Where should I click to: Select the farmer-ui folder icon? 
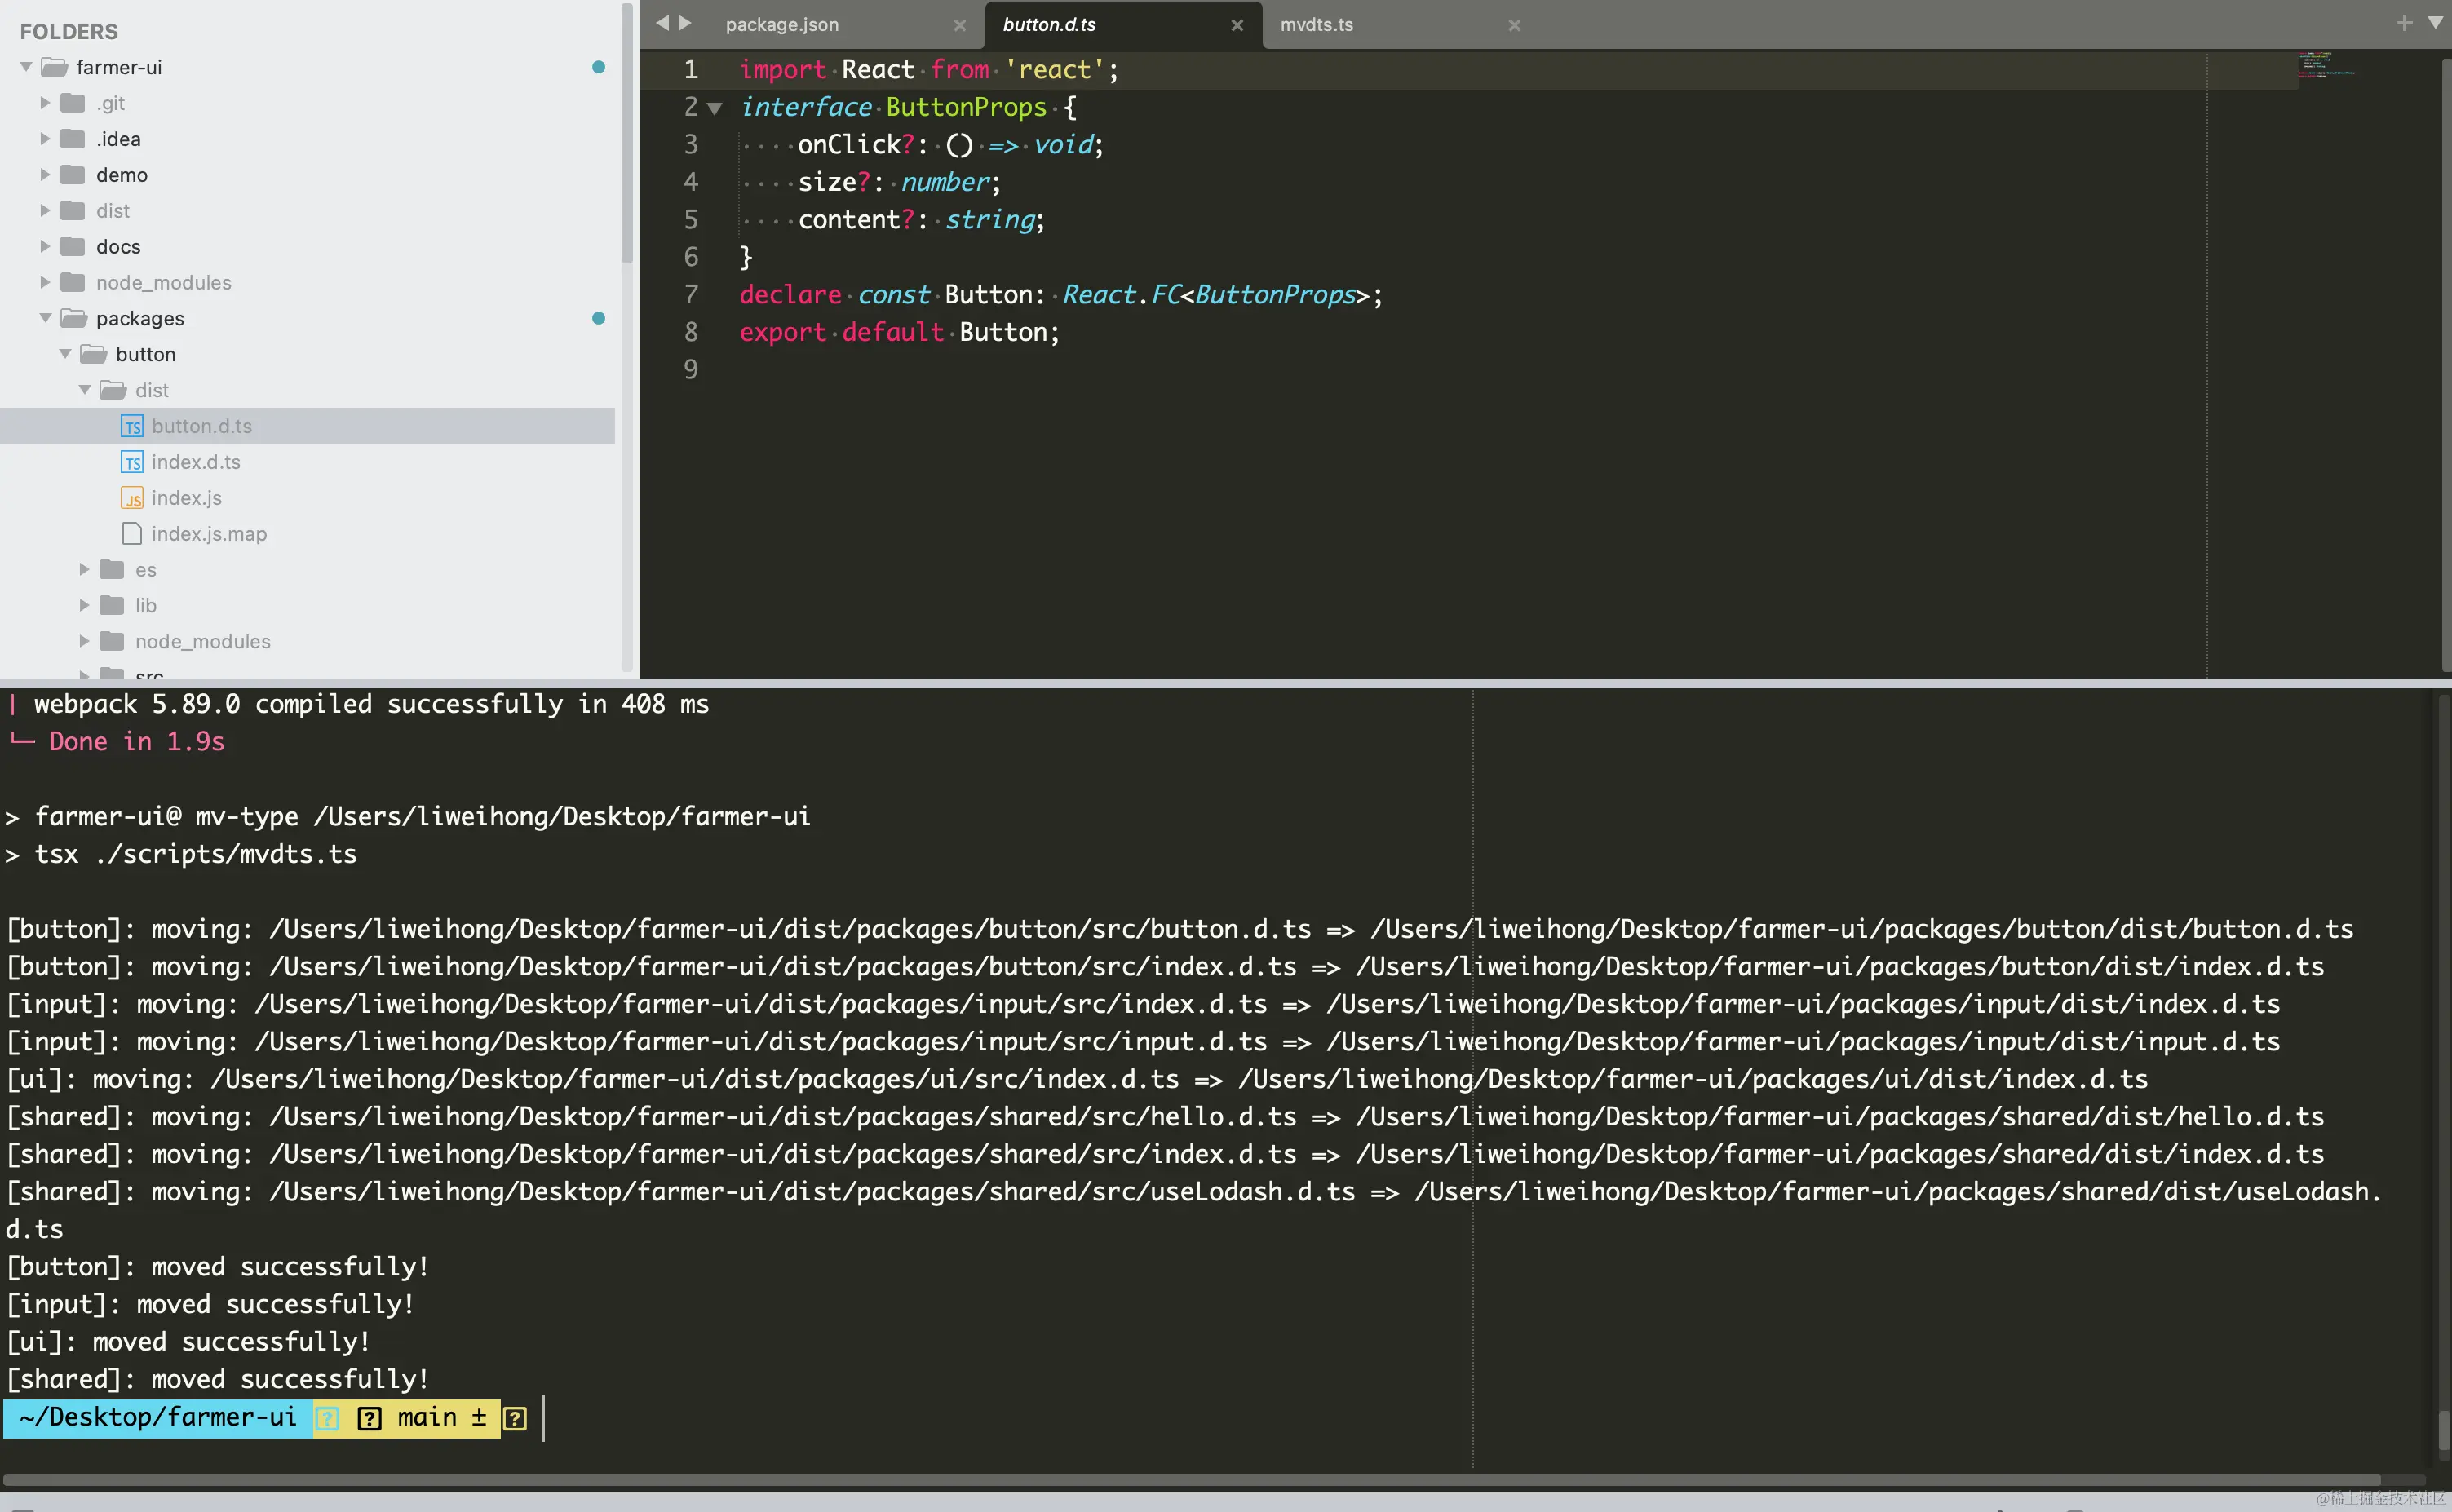pos(54,67)
